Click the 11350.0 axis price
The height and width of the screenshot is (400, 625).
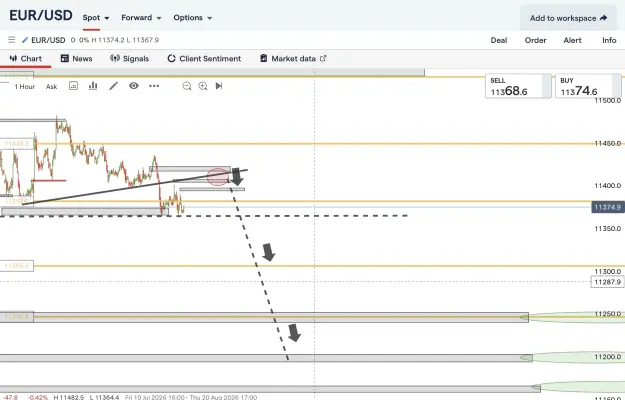pos(607,229)
